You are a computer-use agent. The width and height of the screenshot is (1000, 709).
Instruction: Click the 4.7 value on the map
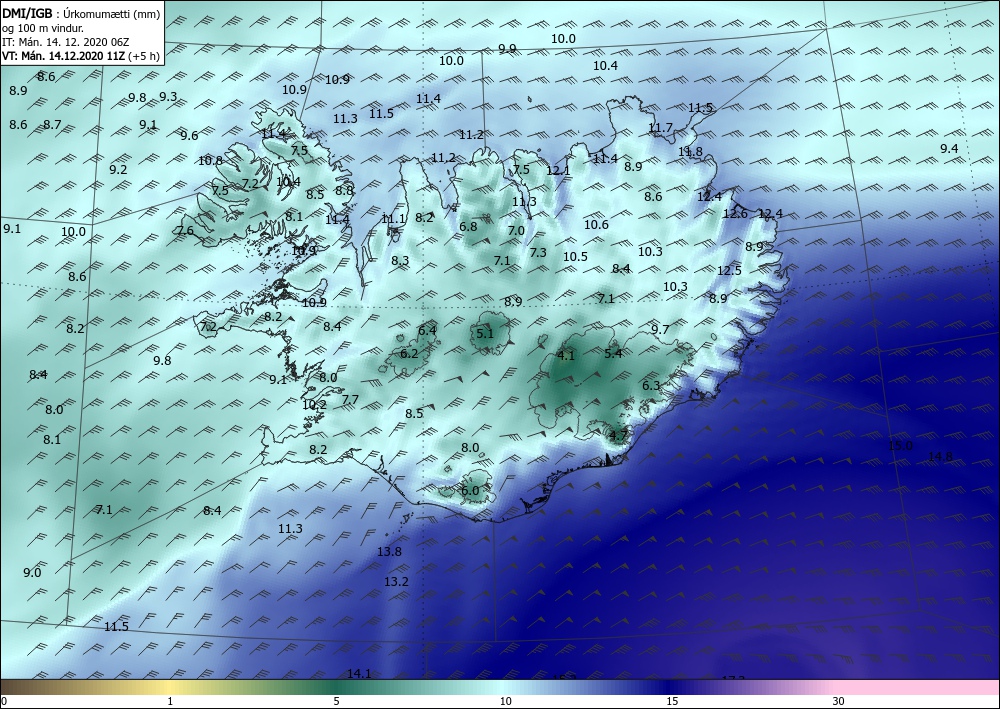[x=619, y=435]
